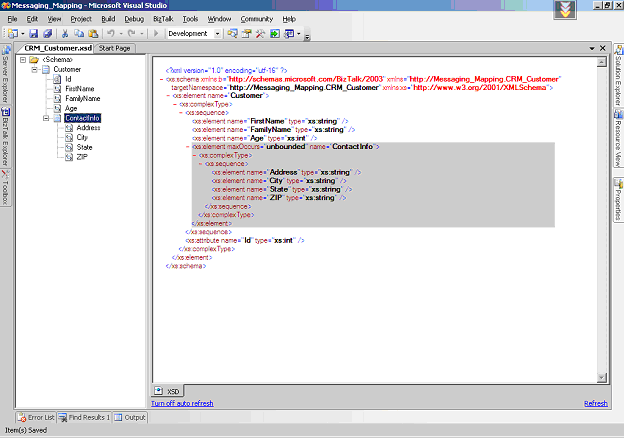The image size is (624, 438).
Task: Click the New Project toolbar icon
Action: 13,34
